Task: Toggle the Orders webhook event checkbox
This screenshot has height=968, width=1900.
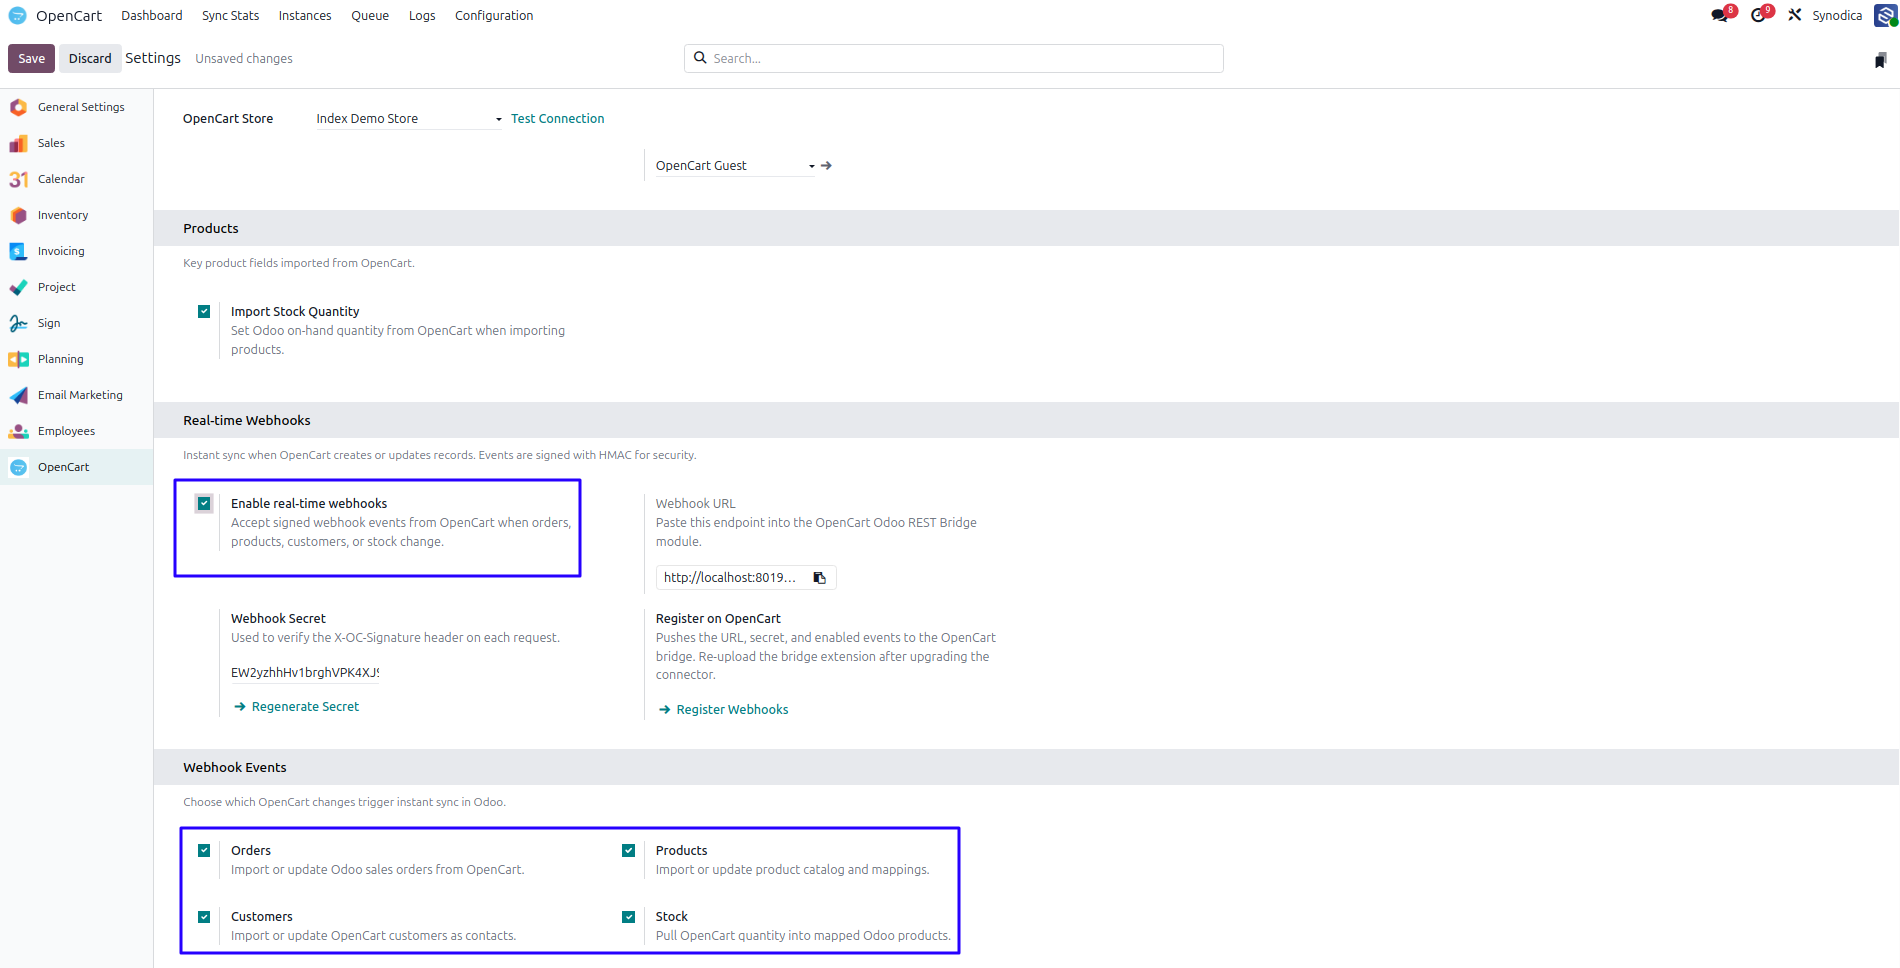Action: (204, 851)
